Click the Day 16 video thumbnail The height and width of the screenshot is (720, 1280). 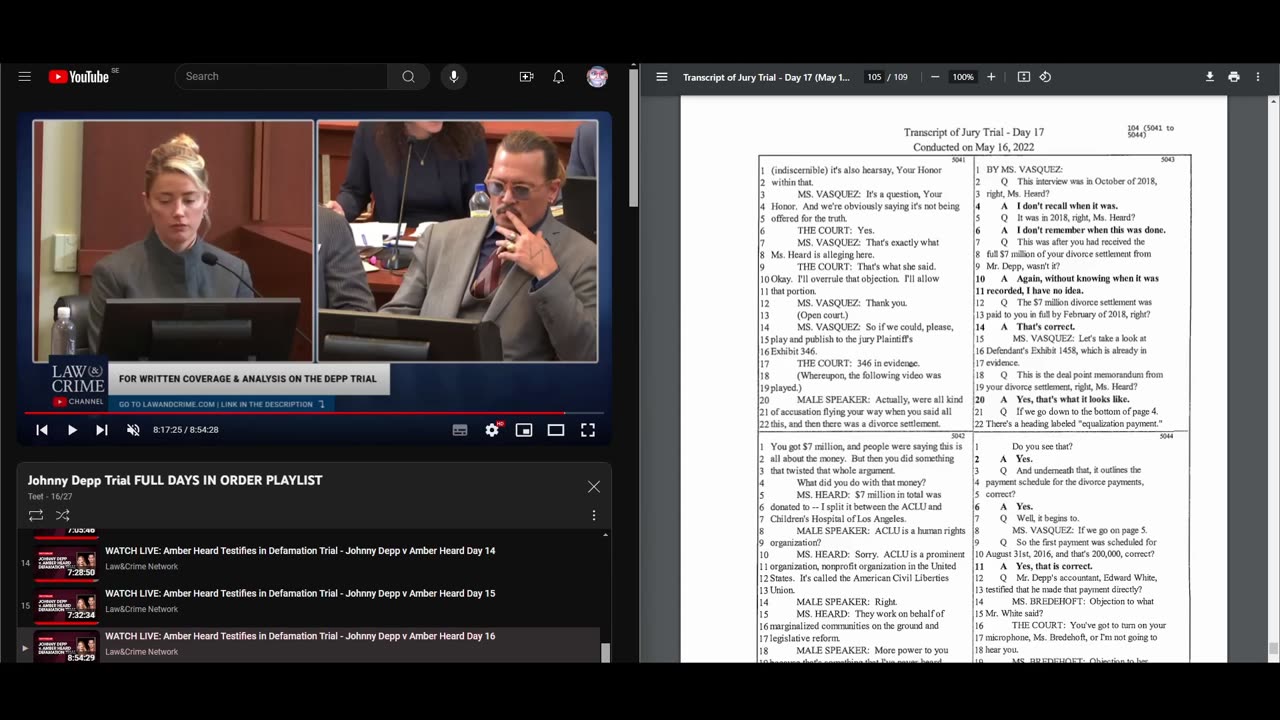point(67,646)
